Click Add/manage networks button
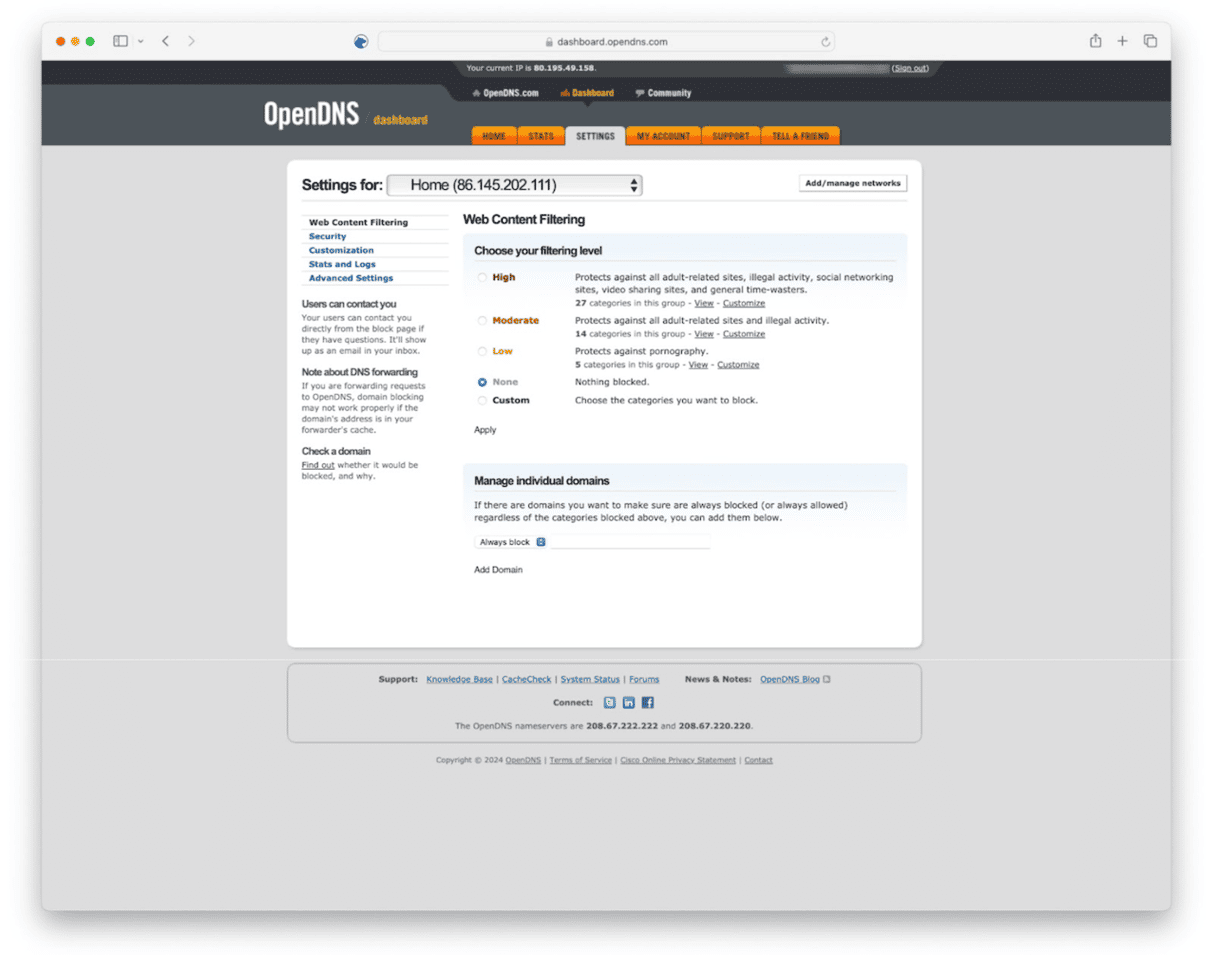 (x=853, y=183)
